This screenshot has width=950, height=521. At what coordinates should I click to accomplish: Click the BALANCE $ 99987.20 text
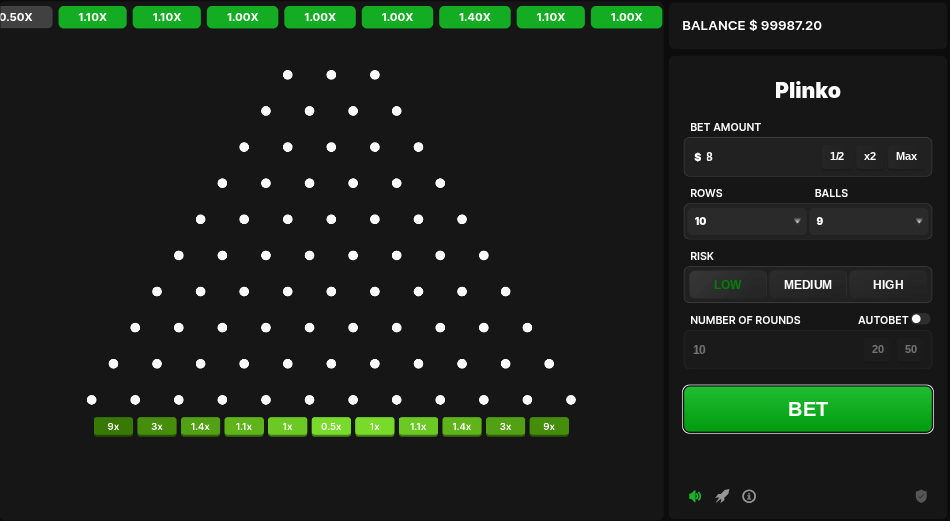point(752,25)
